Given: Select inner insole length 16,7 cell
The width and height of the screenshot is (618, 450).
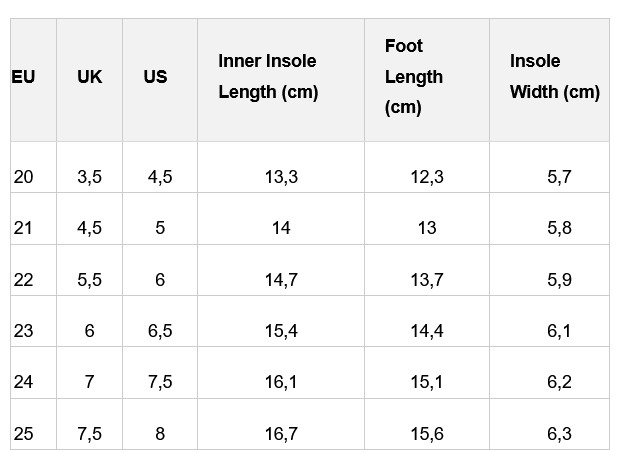Looking at the screenshot, I should pyautogui.click(x=281, y=434).
